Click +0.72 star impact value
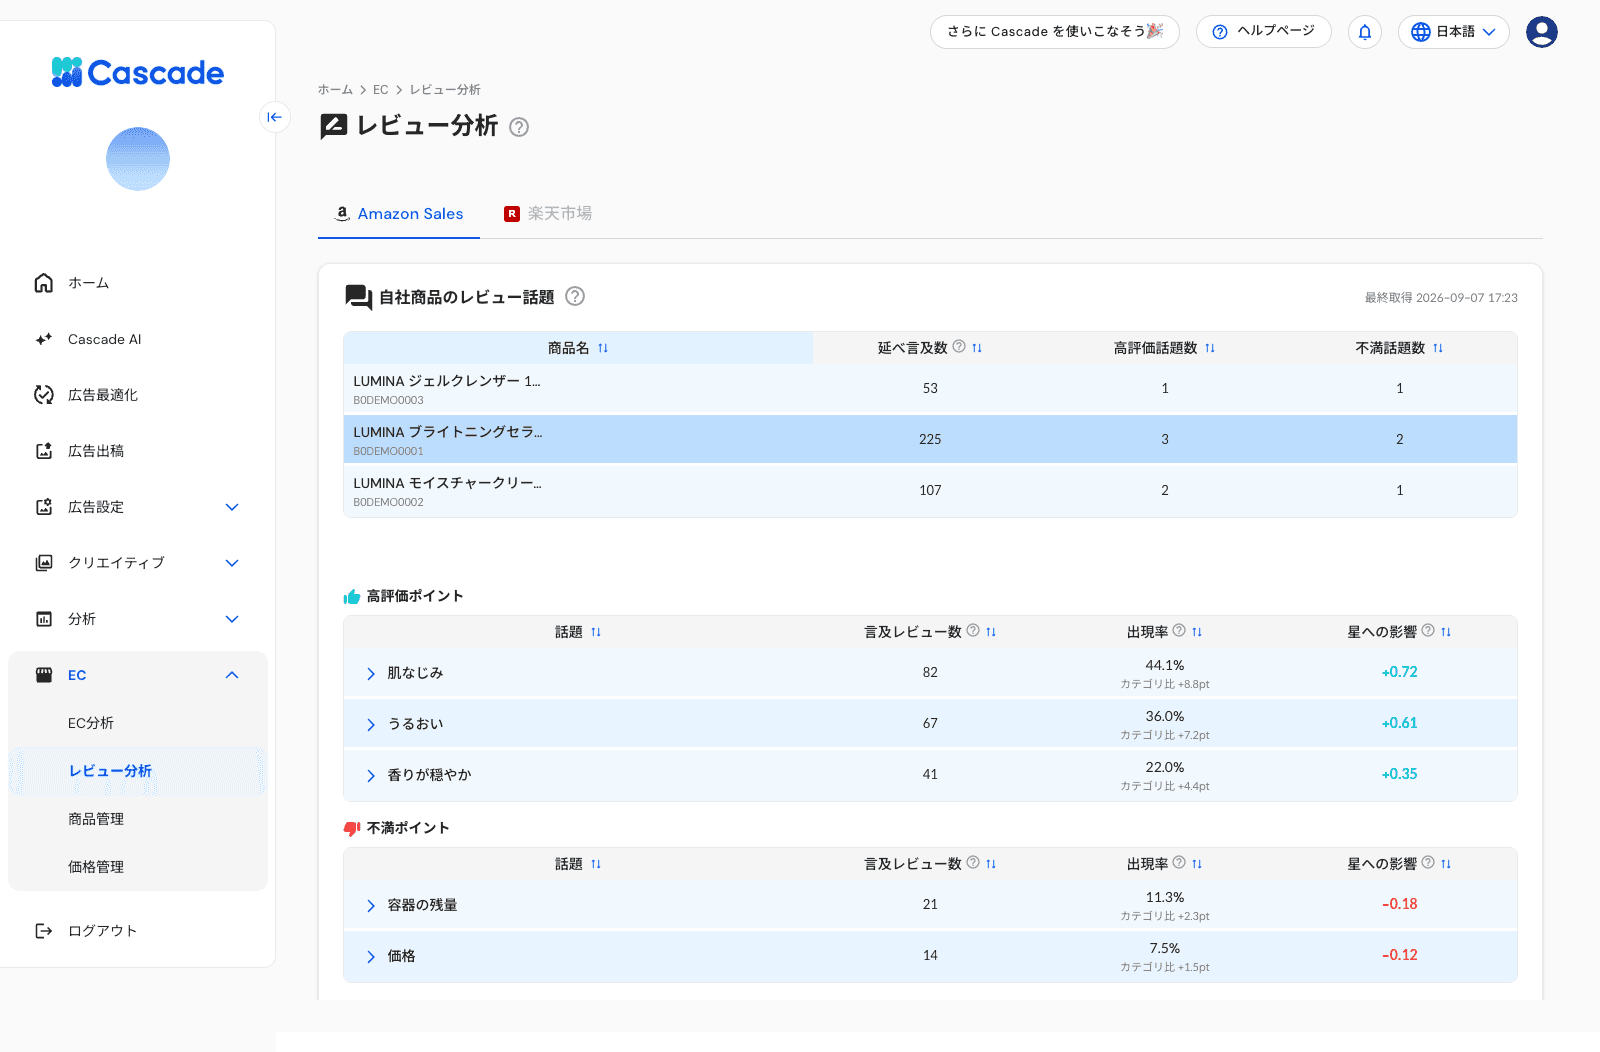This screenshot has width=1600, height=1052. [x=1399, y=672]
